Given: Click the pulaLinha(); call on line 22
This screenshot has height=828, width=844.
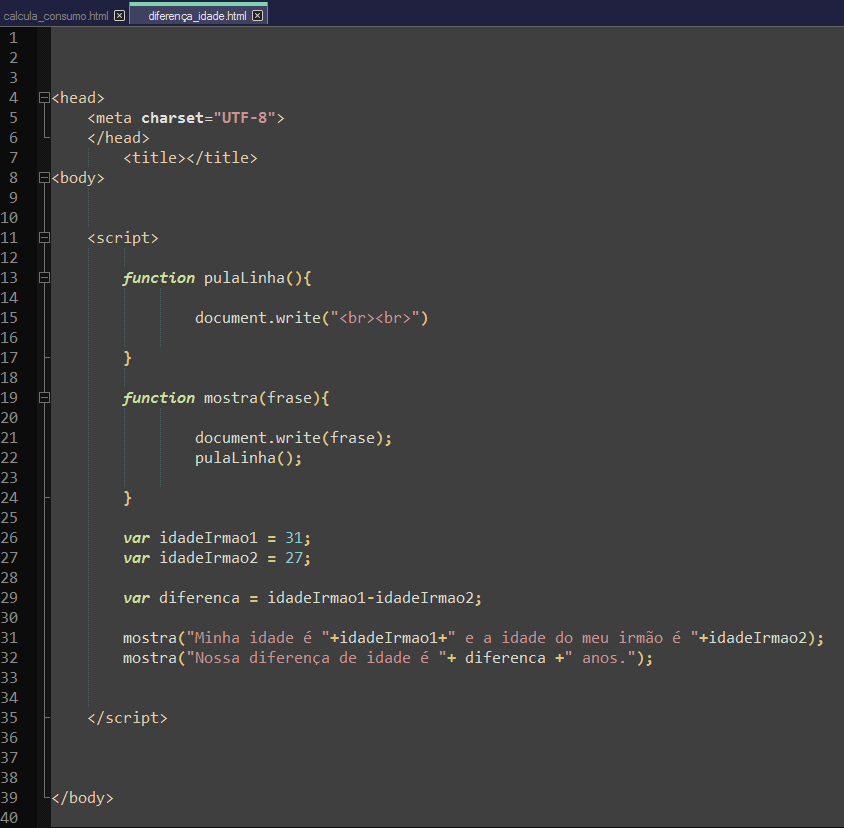Looking at the screenshot, I should click(249, 458).
